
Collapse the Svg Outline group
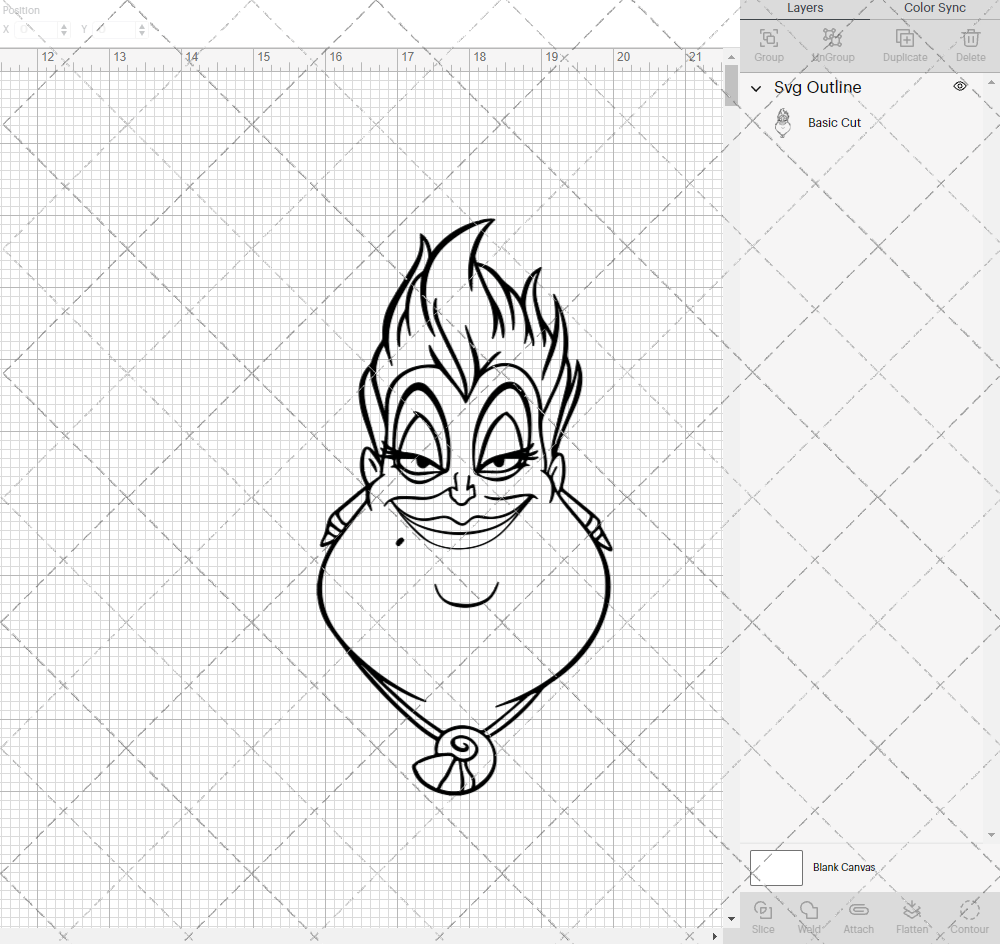(756, 88)
